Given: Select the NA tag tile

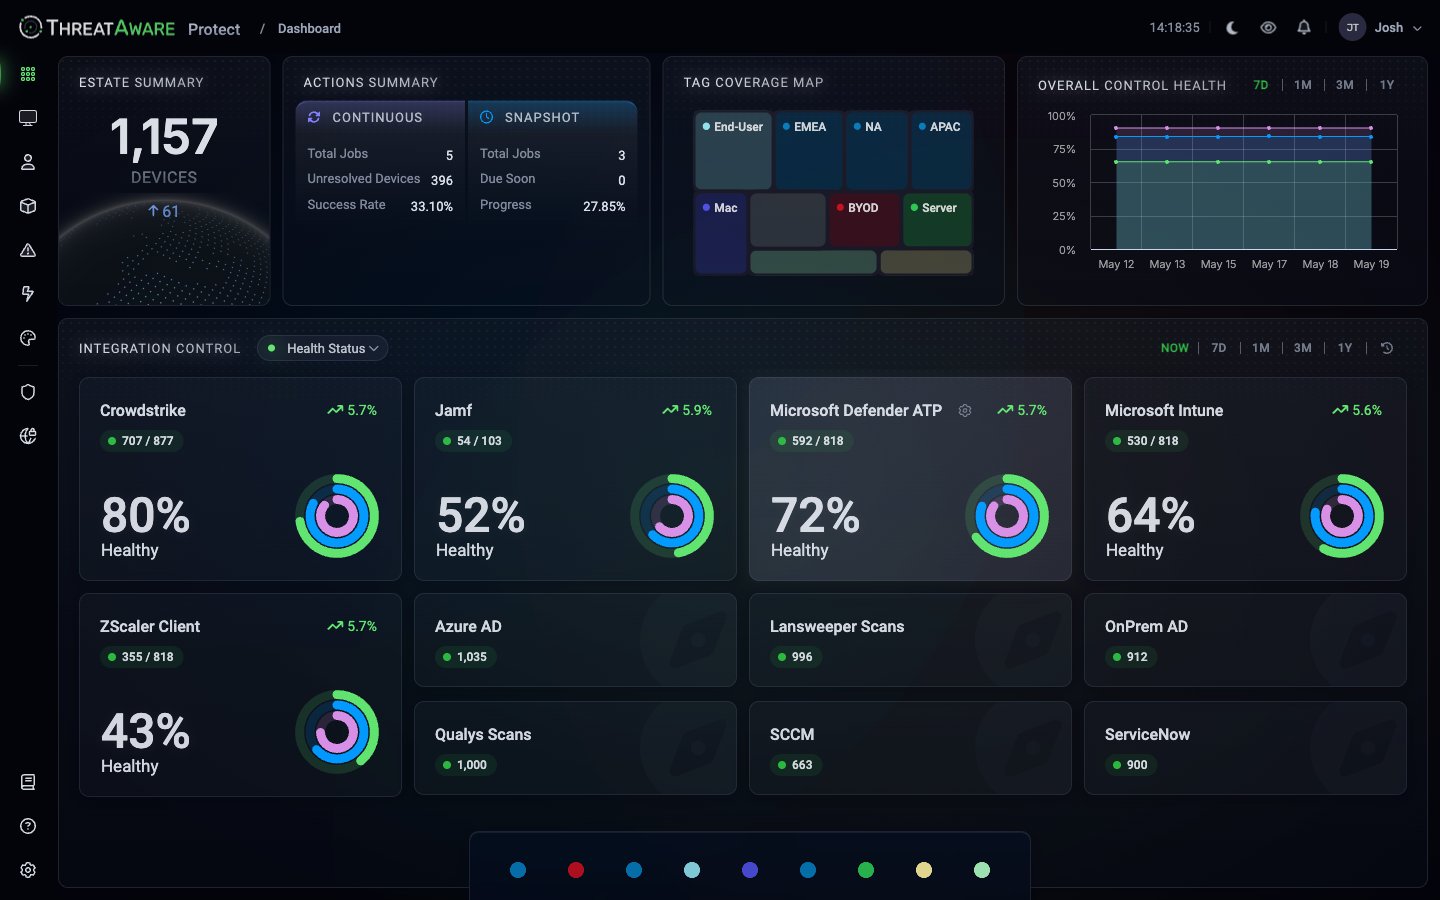Looking at the screenshot, I should pos(877,150).
